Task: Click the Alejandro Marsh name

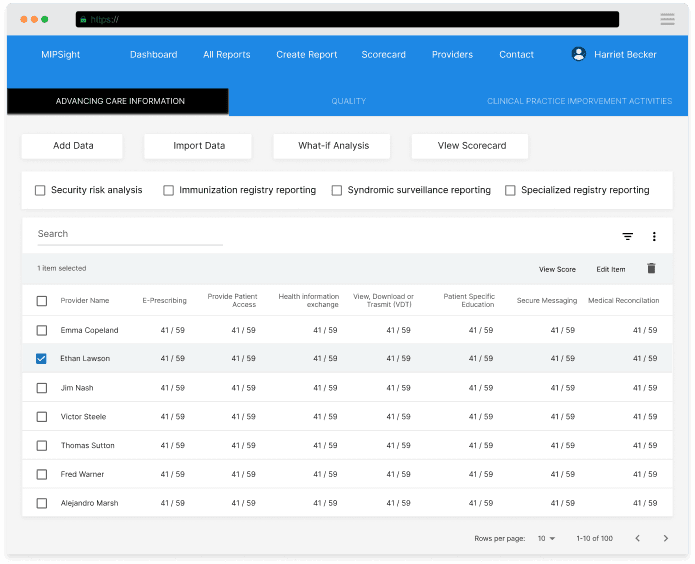Action: (x=89, y=503)
